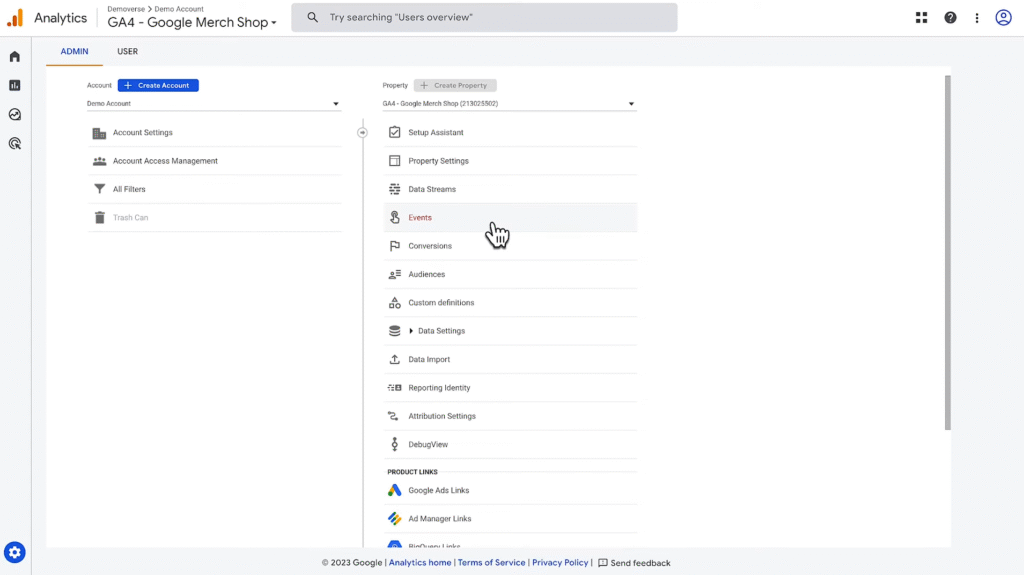Screen dimensions: 1024x575
Task: Click the Attribution Settings path icon
Action: point(393,416)
